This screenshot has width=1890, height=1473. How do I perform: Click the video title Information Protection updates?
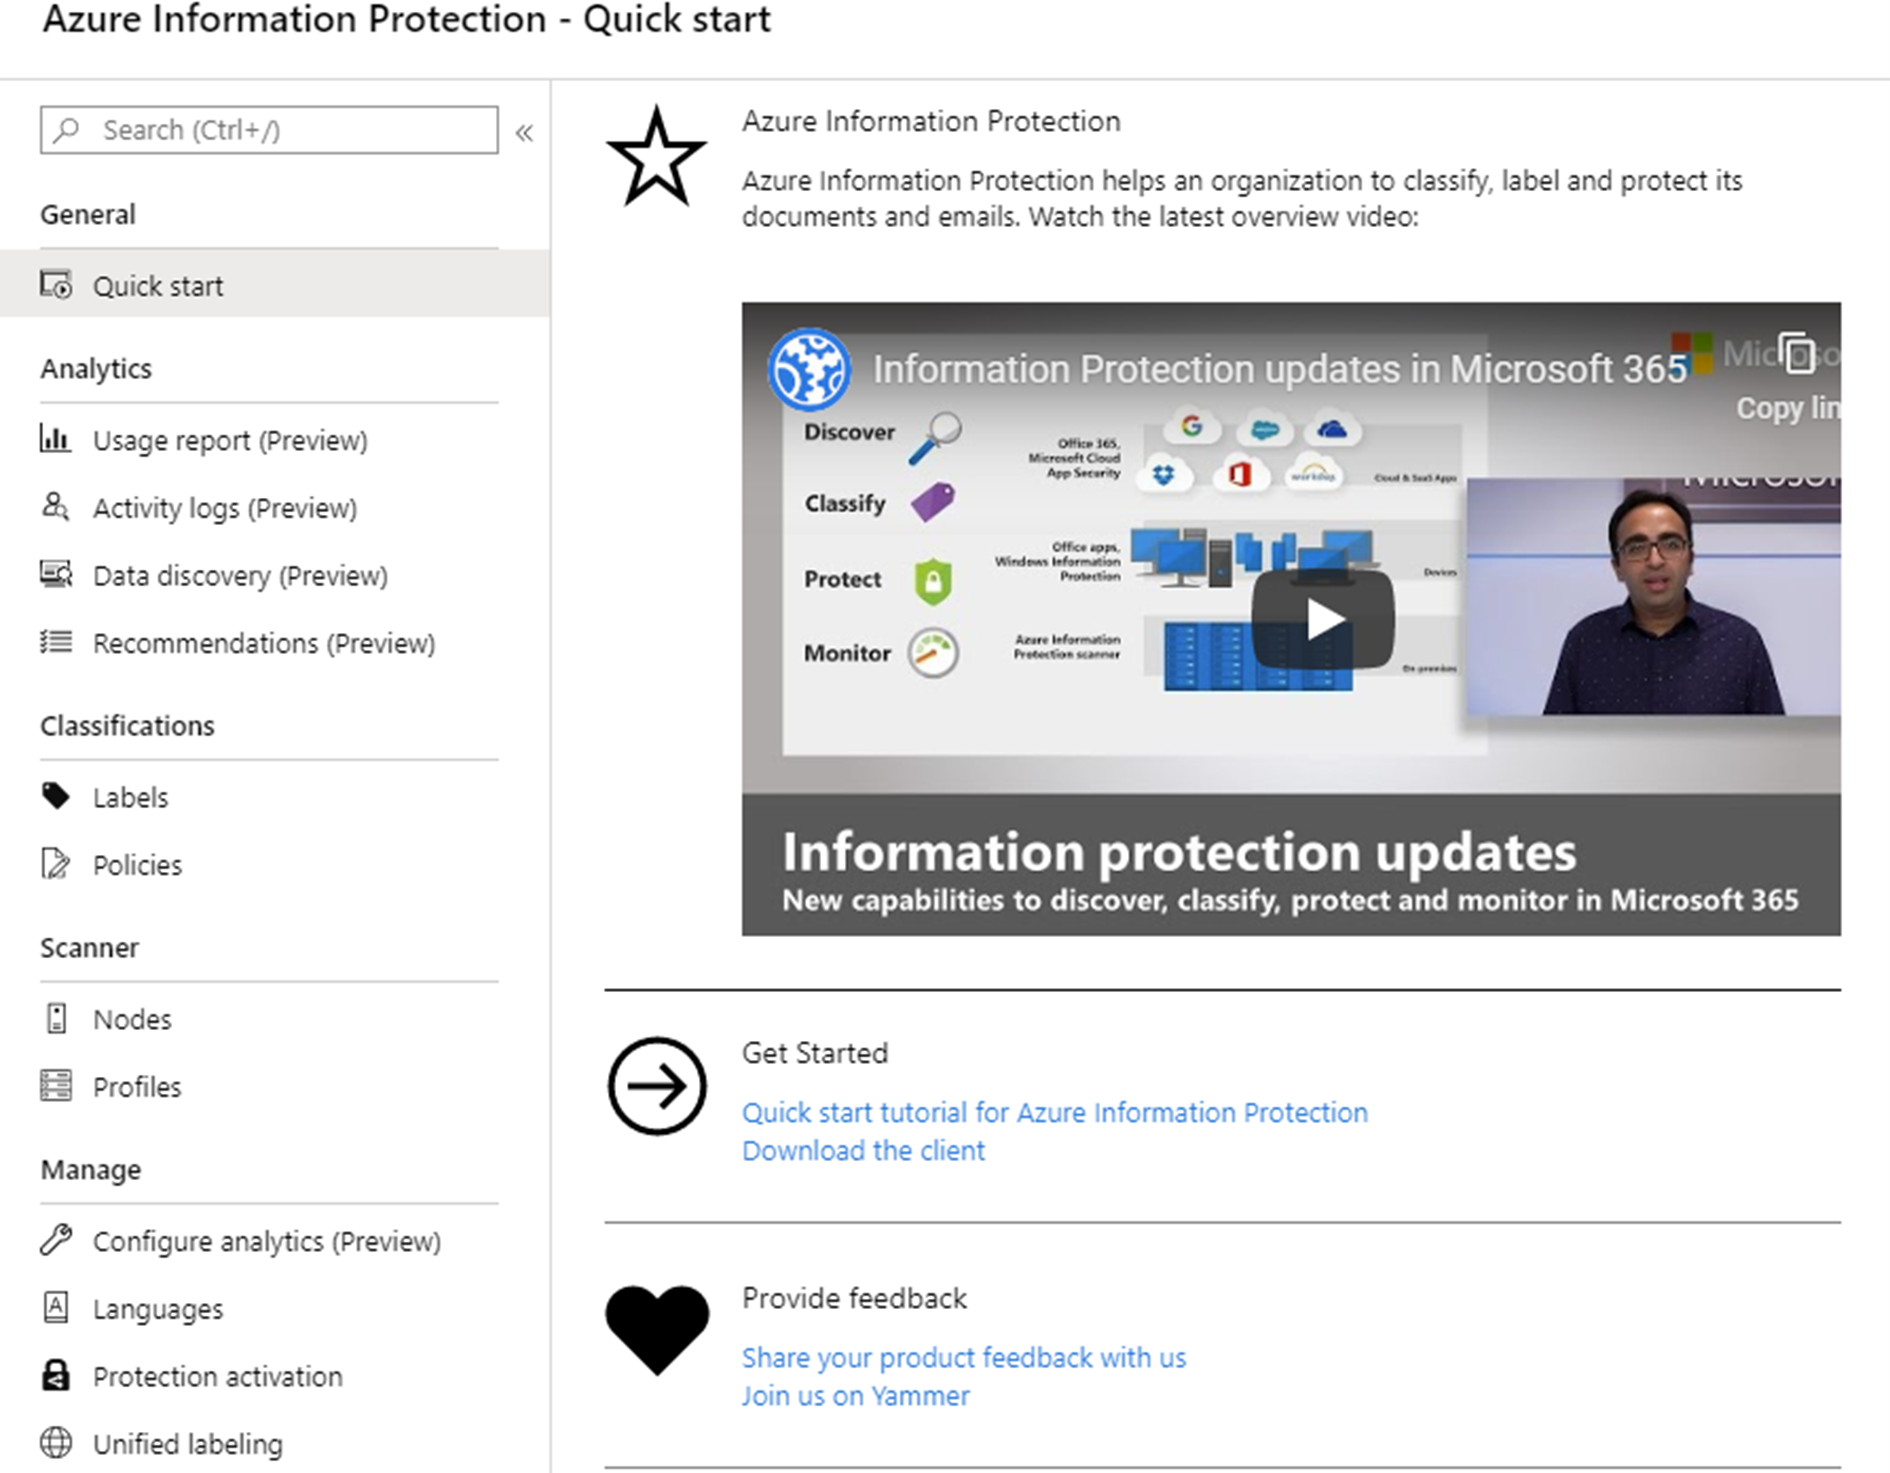[1280, 369]
